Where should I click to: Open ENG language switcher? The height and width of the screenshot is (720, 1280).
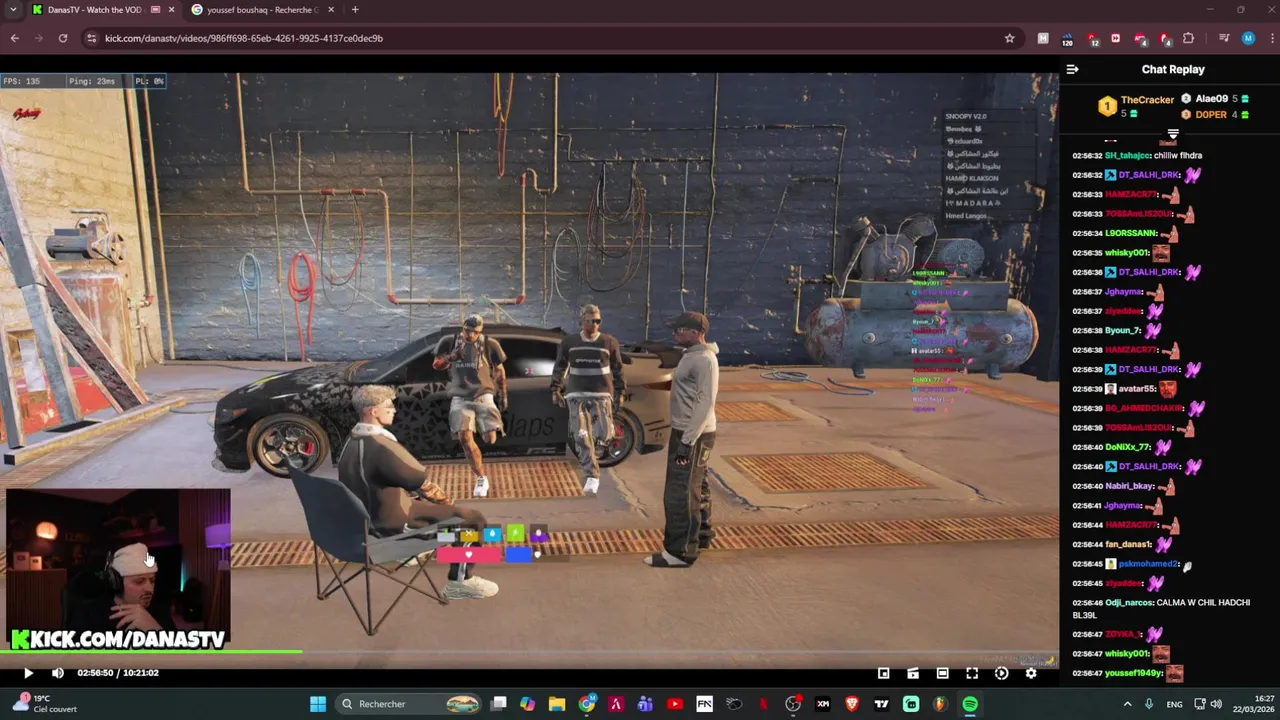[1174, 704]
